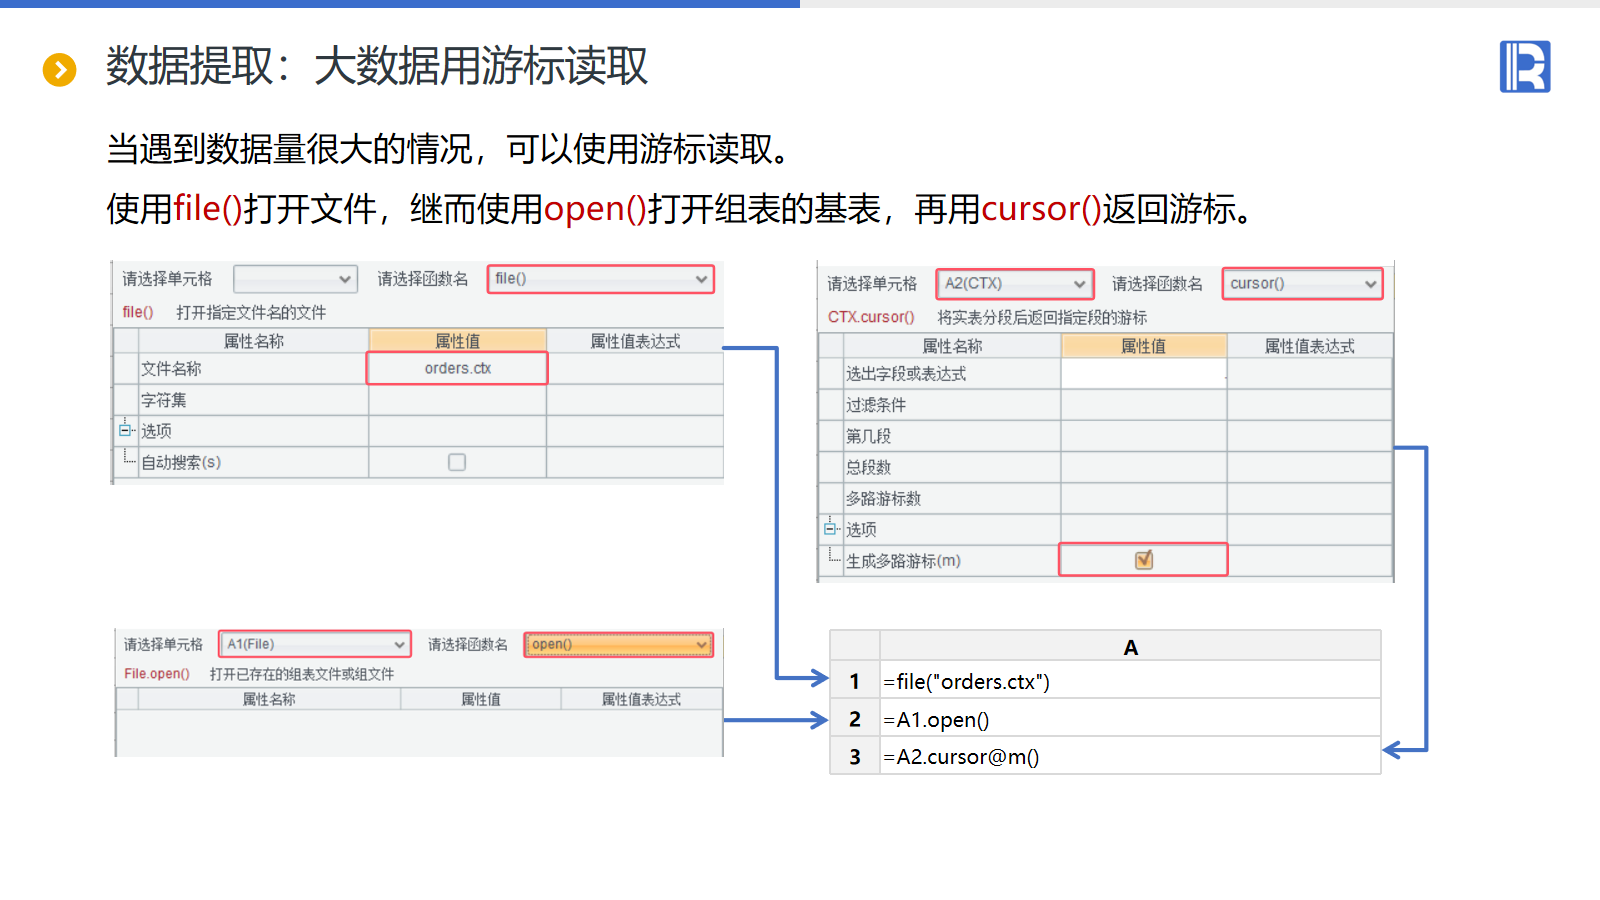Select the 总段数 property row
This screenshot has height=900, width=1600.
point(952,467)
